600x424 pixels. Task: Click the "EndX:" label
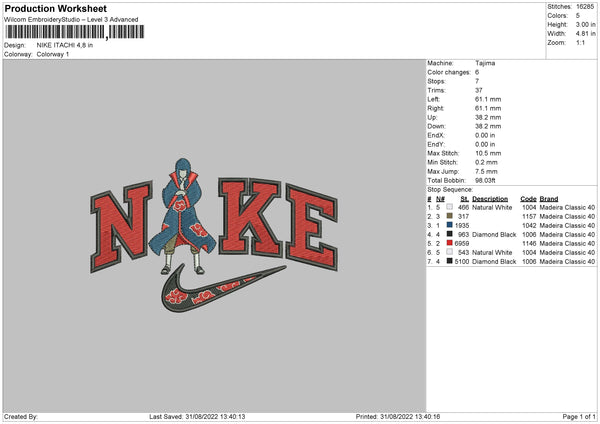click(x=436, y=135)
